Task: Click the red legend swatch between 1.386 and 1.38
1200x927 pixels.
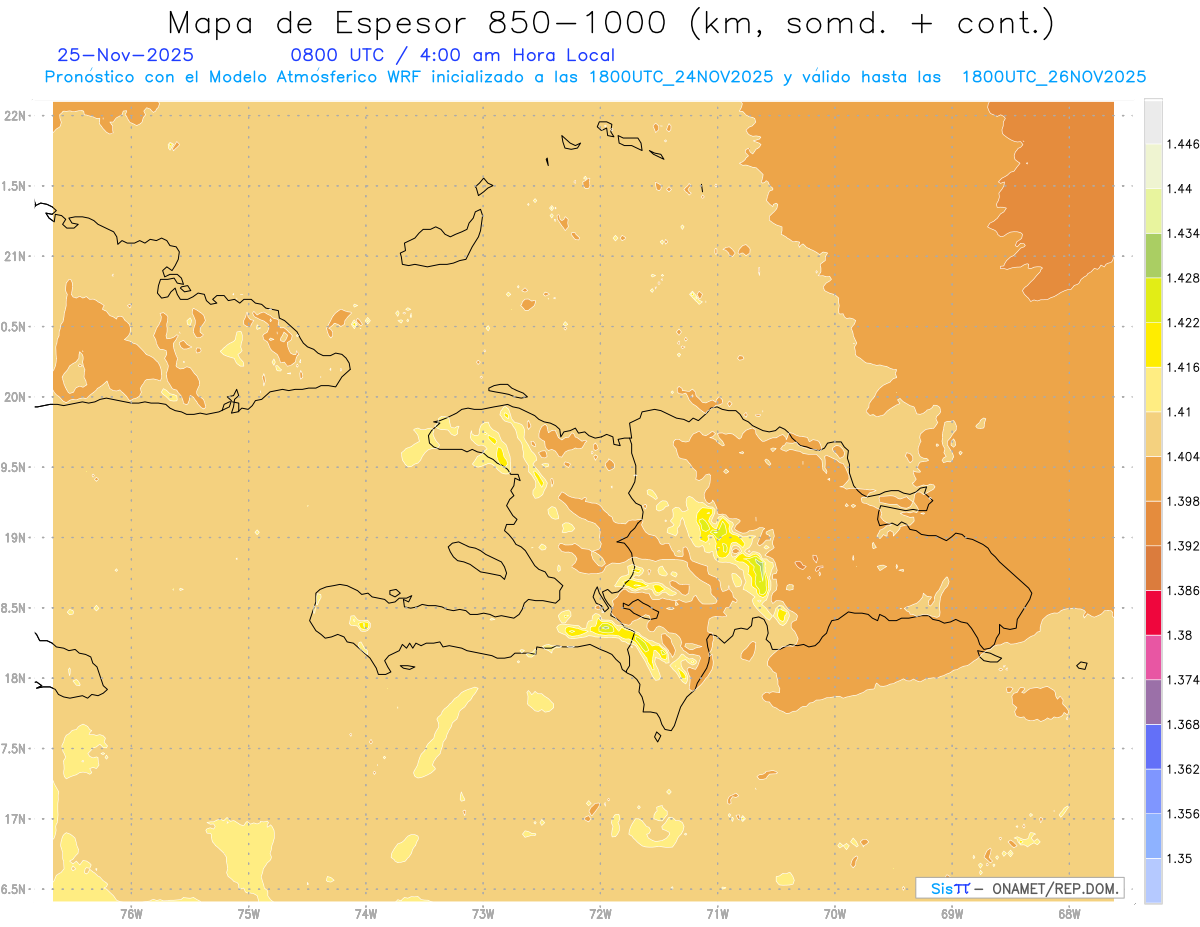Action: [1153, 612]
